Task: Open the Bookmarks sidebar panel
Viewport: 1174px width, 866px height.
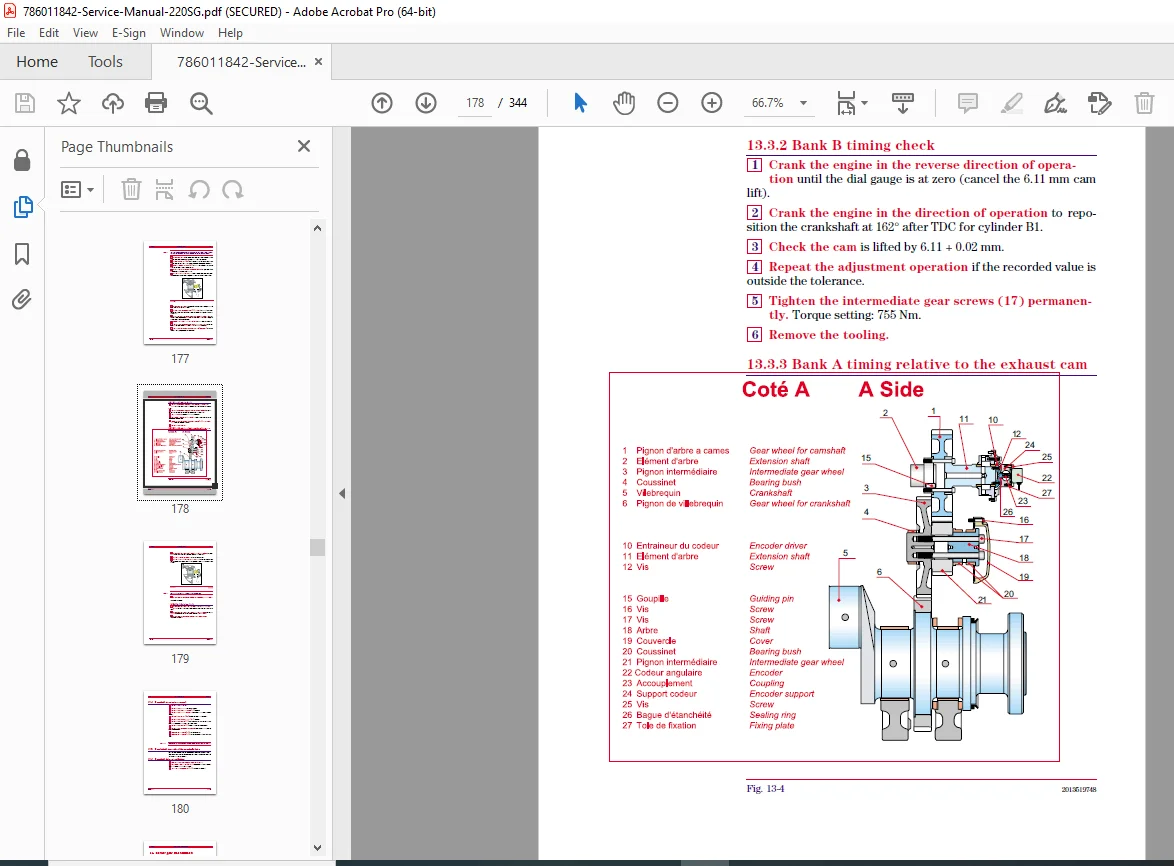Action: pyautogui.click(x=22, y=254)
